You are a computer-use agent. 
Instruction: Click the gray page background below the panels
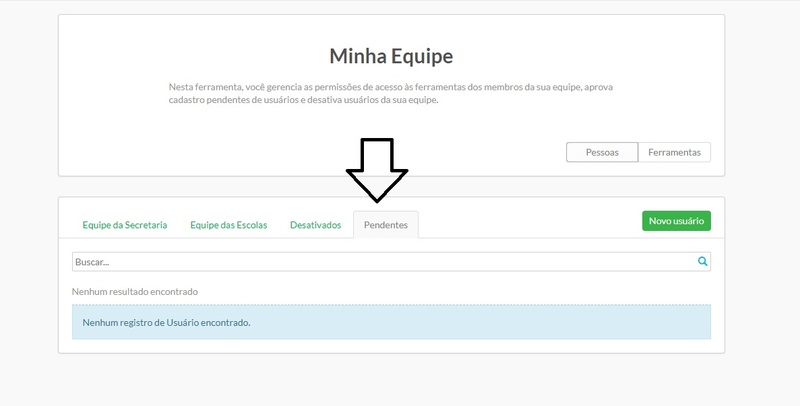(400, 380)
